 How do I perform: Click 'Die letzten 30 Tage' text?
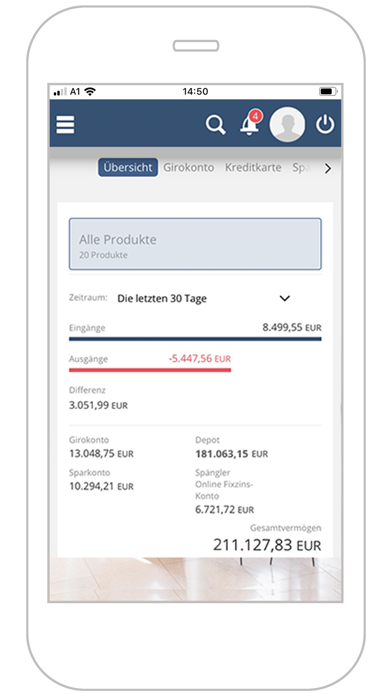(162, 299)
